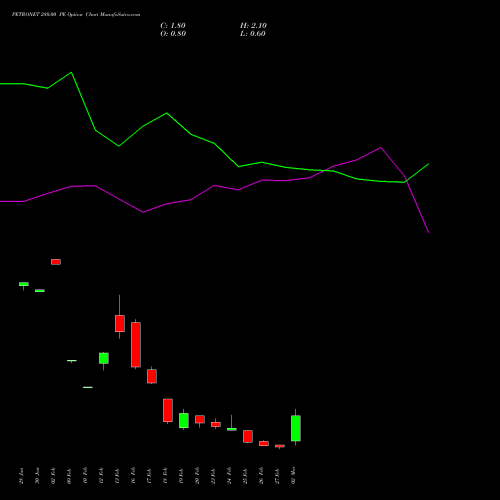Click the 16 Feb date label
This screenshot has height=500, width=500.
(x=133, y=476)
